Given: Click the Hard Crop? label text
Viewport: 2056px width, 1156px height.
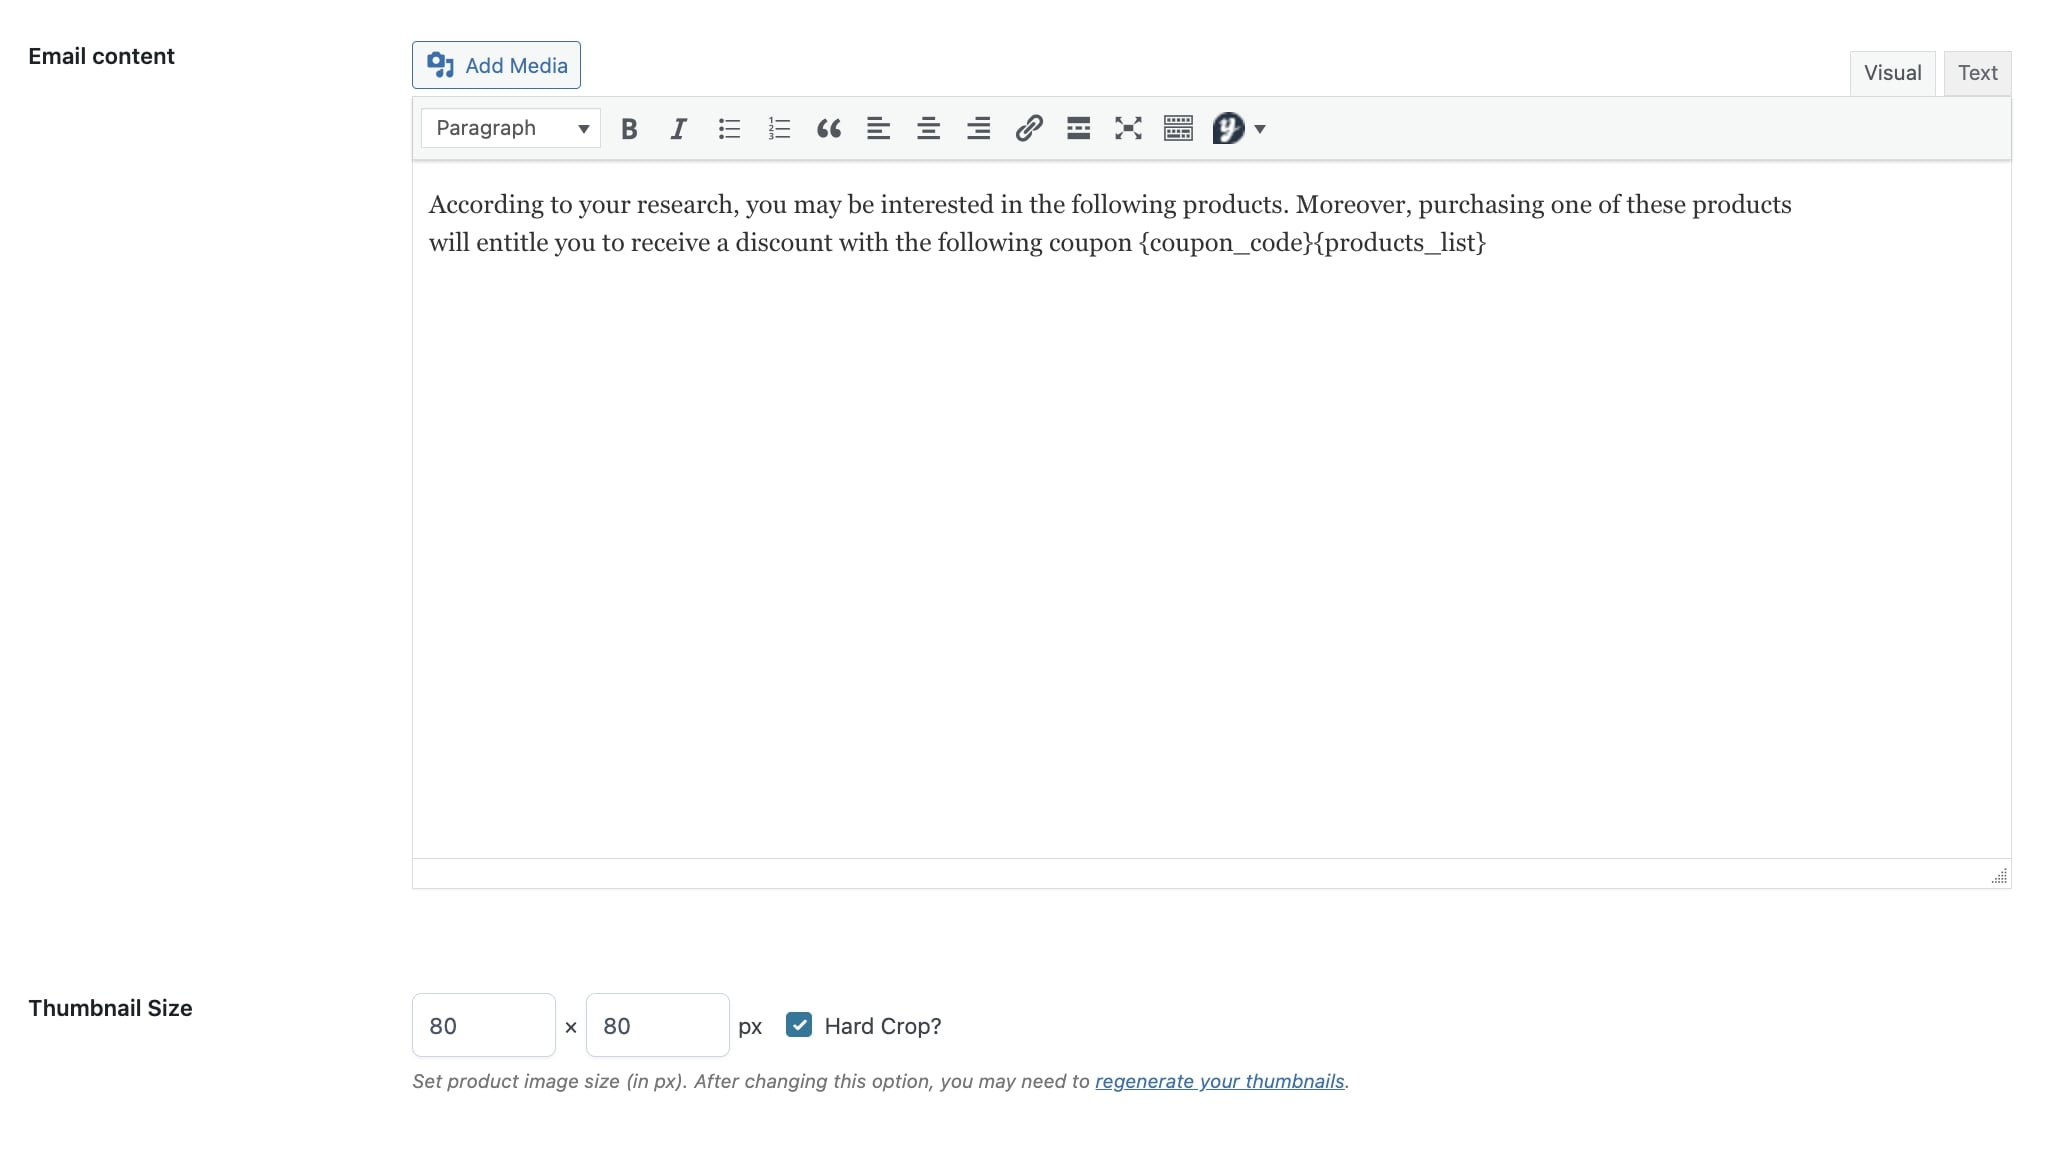Looking at the screenshot, I should [883, 1026].
